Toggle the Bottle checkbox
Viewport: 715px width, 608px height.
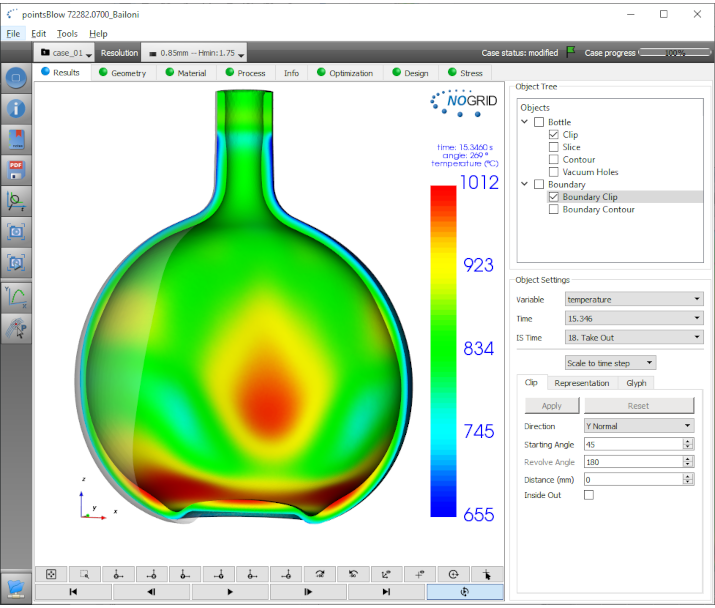tap(539, 122)
